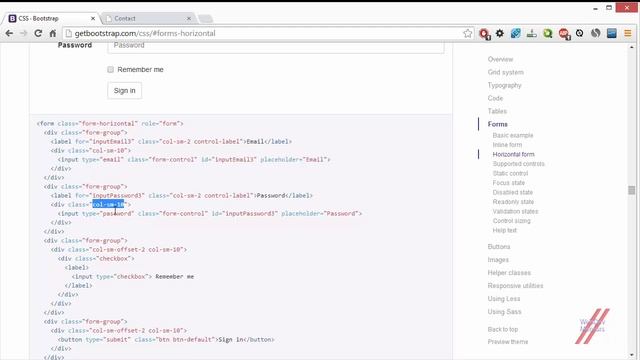
Task: Jump to Tables section
Action: 497,111
